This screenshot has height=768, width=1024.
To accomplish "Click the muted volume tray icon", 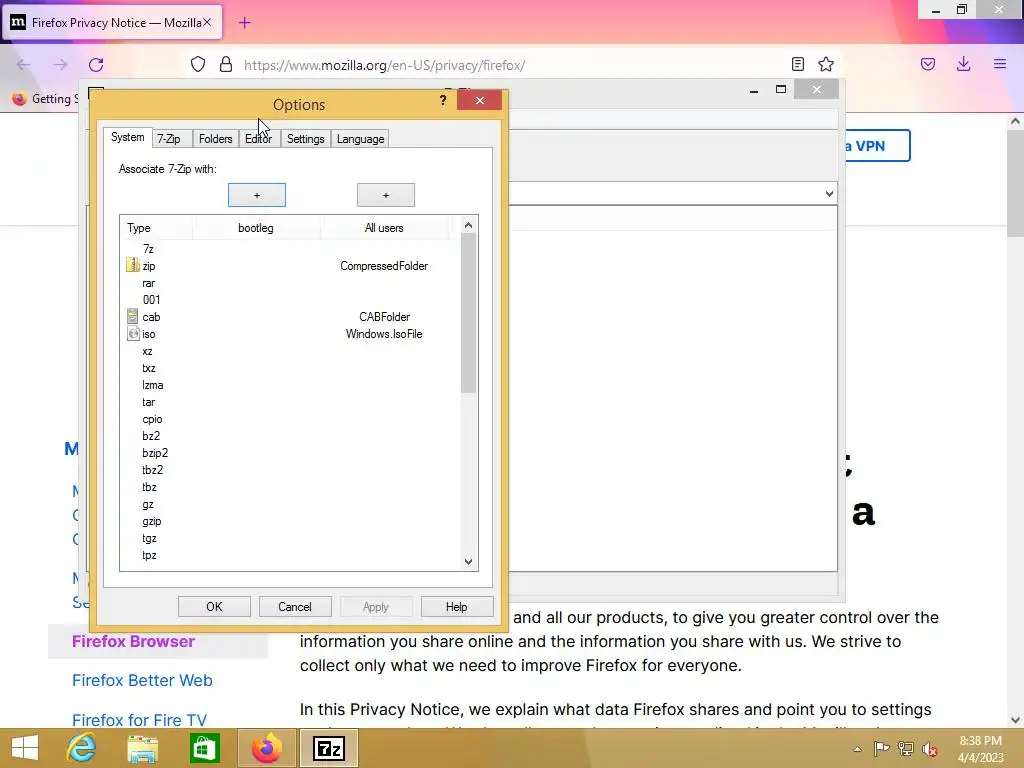I will 930,749.
